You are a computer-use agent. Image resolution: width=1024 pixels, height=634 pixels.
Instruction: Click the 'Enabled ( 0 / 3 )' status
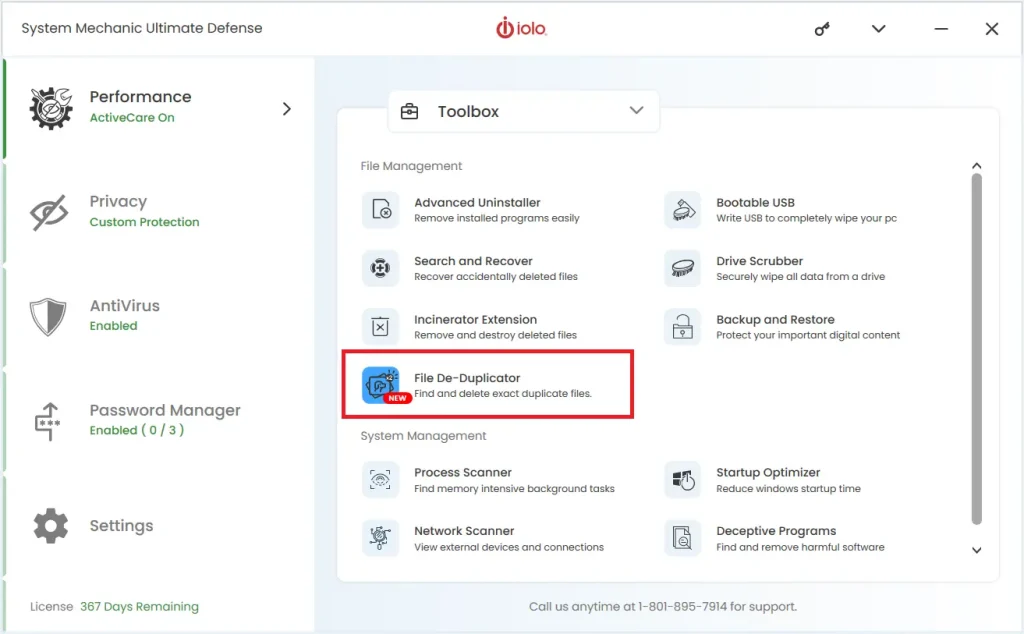(136, 430)
